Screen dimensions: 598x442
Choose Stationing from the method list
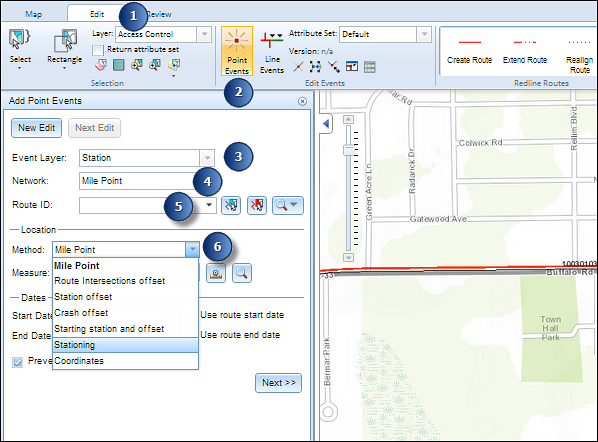pyautogui.click(x=125, y=345)
